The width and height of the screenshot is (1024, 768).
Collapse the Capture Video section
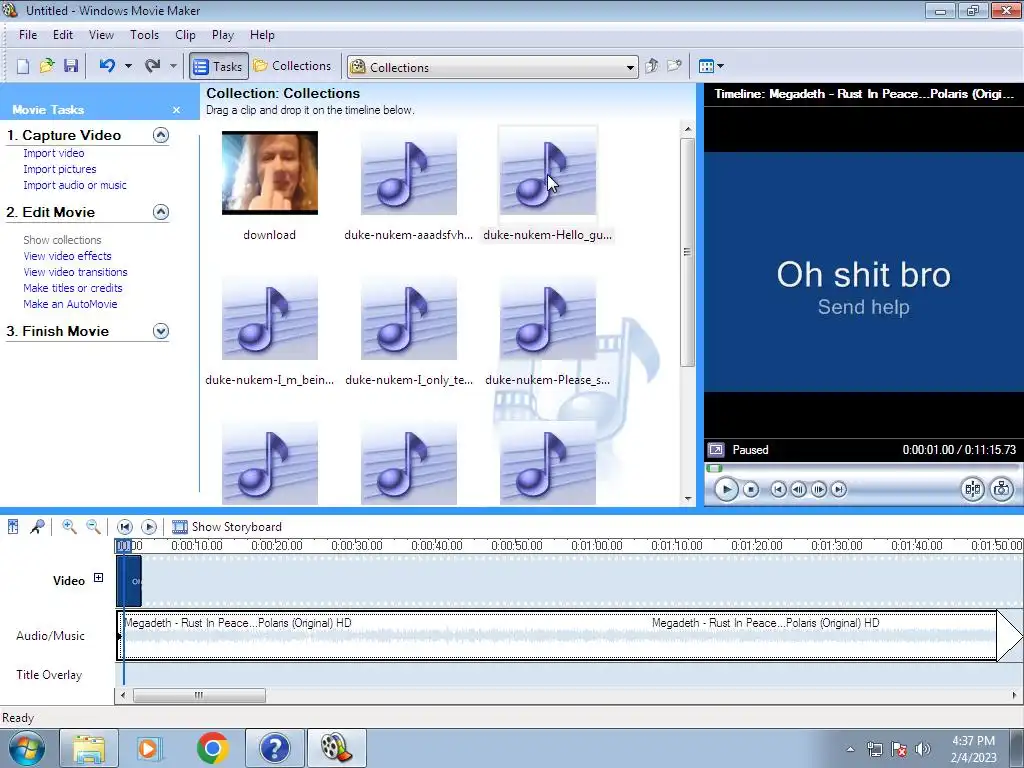[161, 135]
